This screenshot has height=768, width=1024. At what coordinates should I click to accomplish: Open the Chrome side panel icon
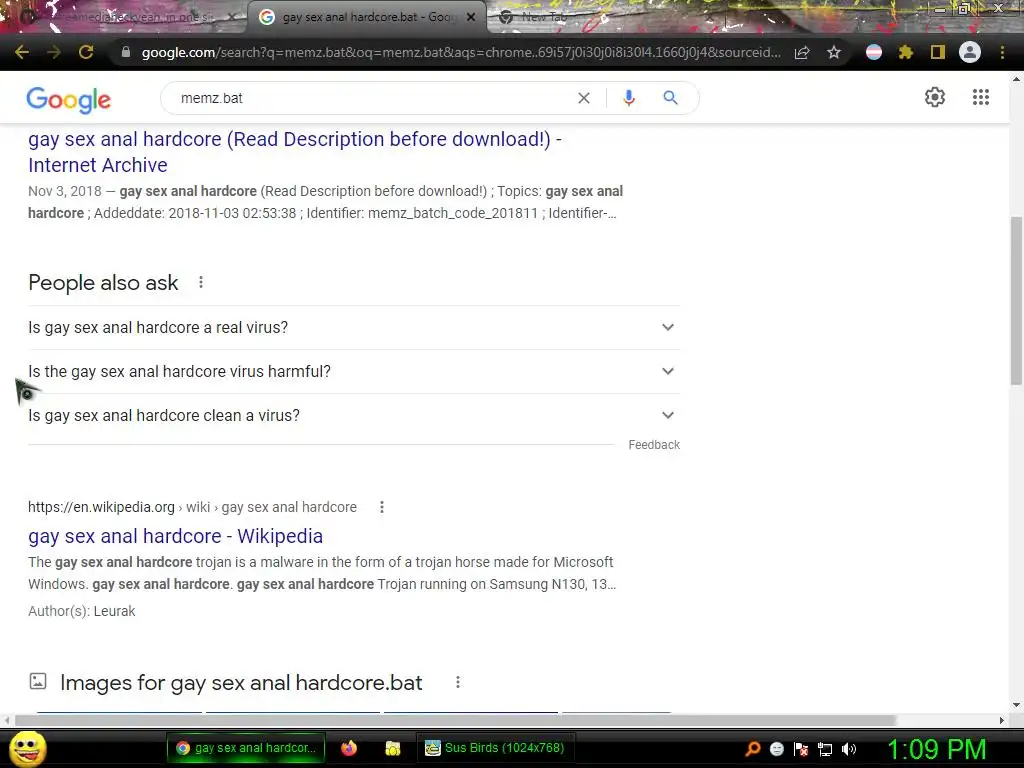938,52
